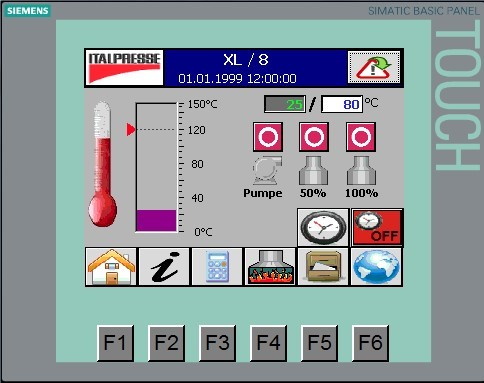Open the clock timer settings icon

pos(323,228)
